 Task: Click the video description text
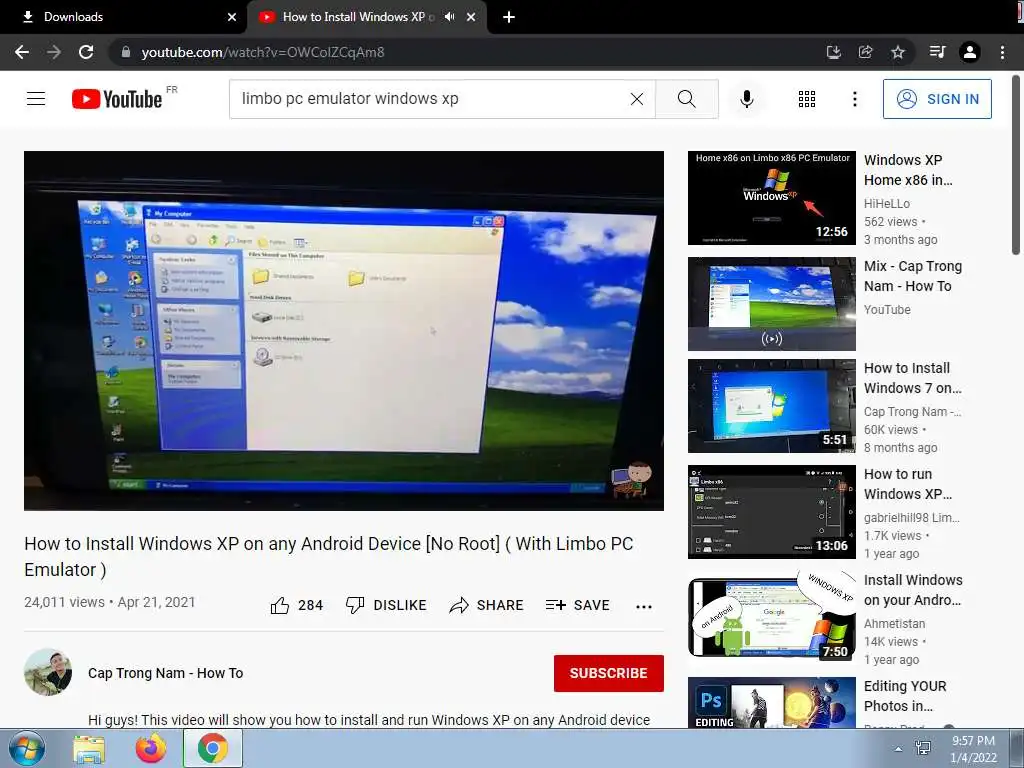click(369, 720)
